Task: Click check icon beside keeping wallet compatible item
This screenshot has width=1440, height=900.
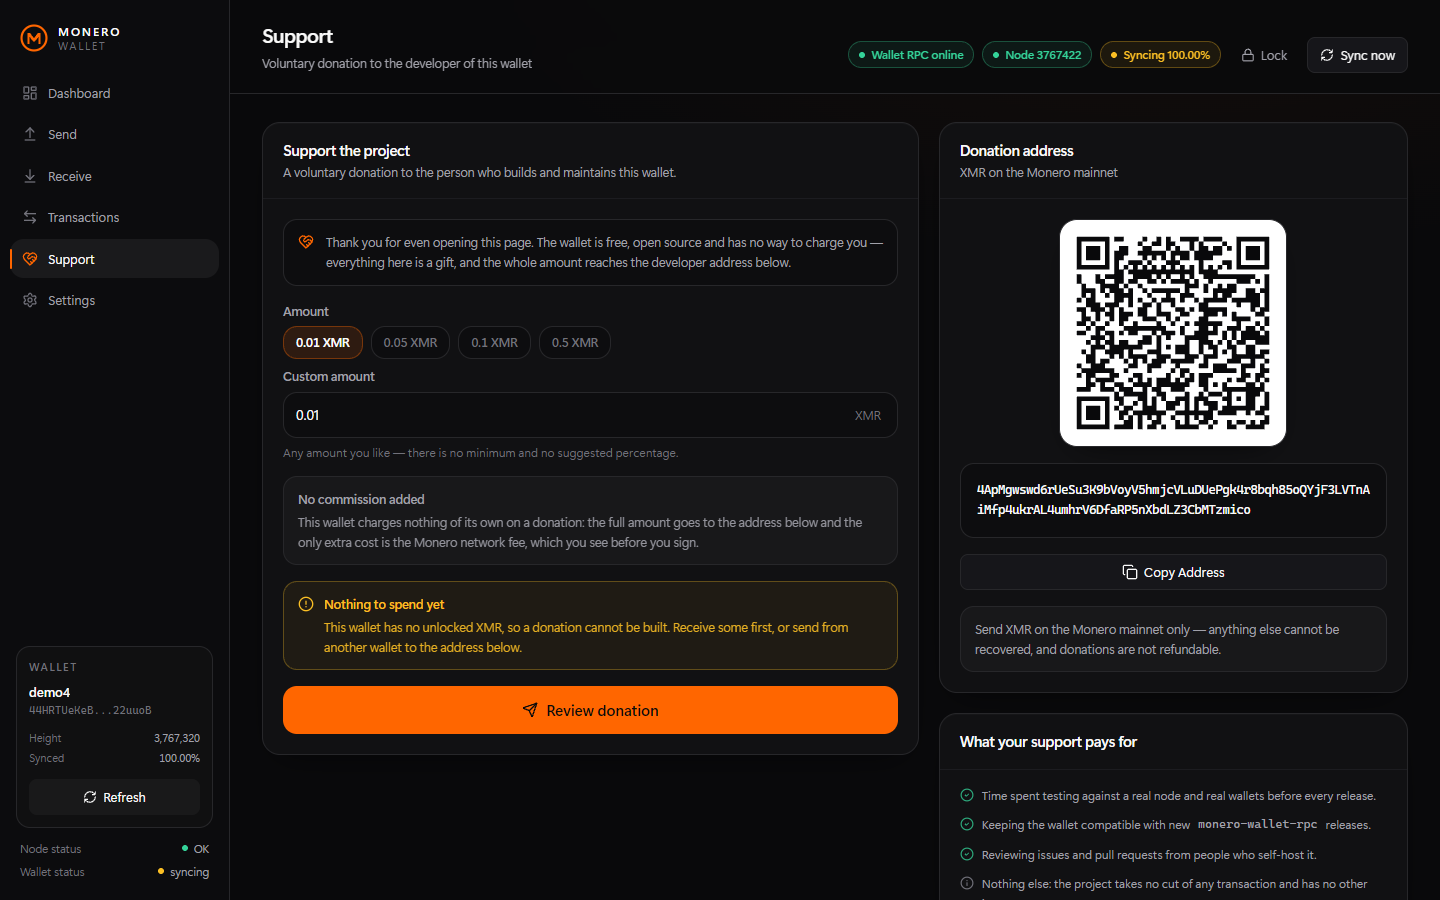Action: pyautogui.click(x=967, y=825)
